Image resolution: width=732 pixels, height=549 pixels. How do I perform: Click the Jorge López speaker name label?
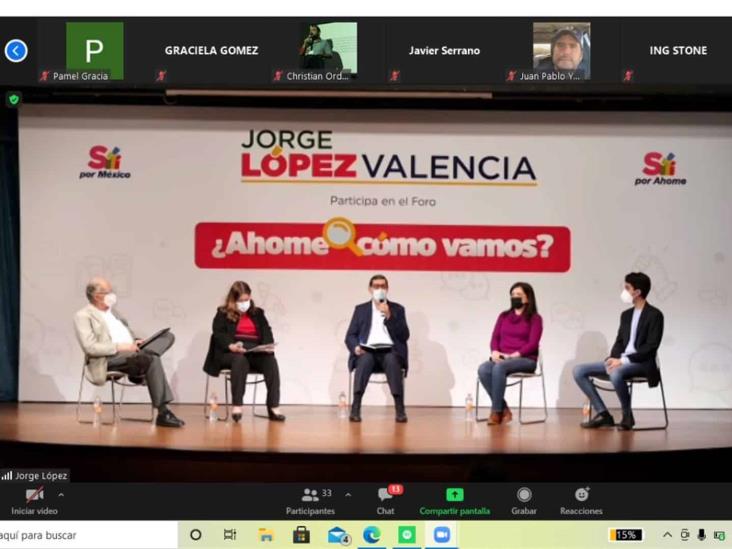[x=35, y=476]
